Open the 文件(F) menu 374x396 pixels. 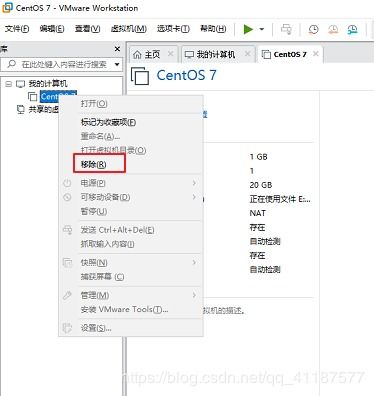click(x=17, y=29)
